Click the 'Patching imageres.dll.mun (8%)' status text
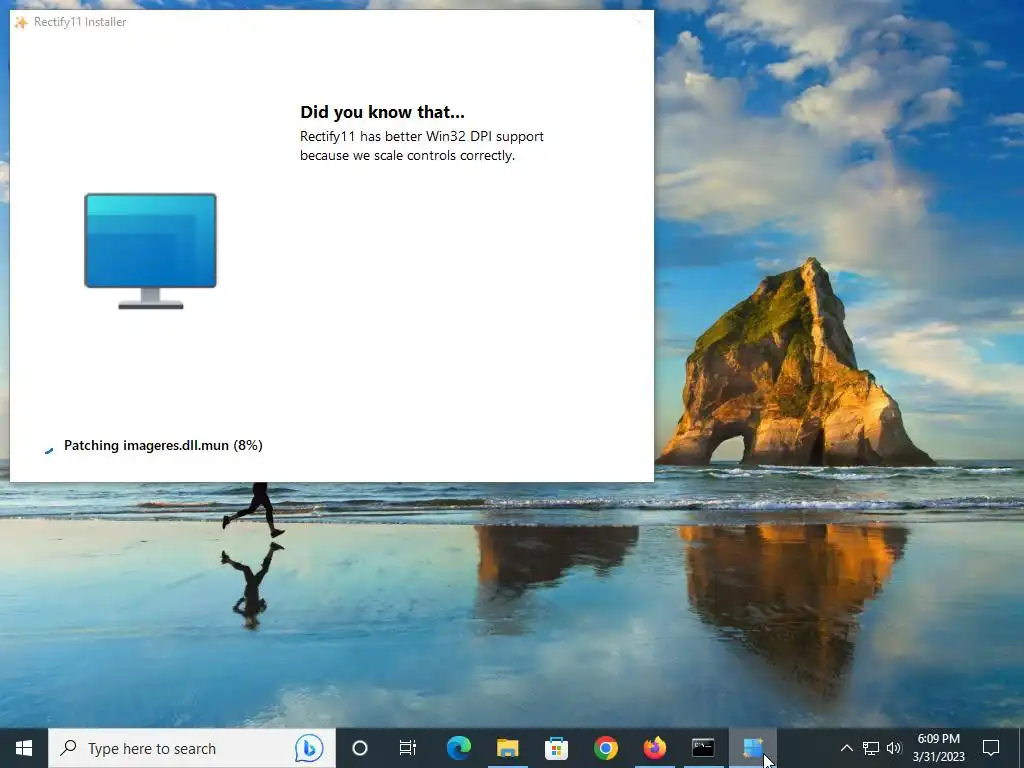 click(x=163, y=445)
